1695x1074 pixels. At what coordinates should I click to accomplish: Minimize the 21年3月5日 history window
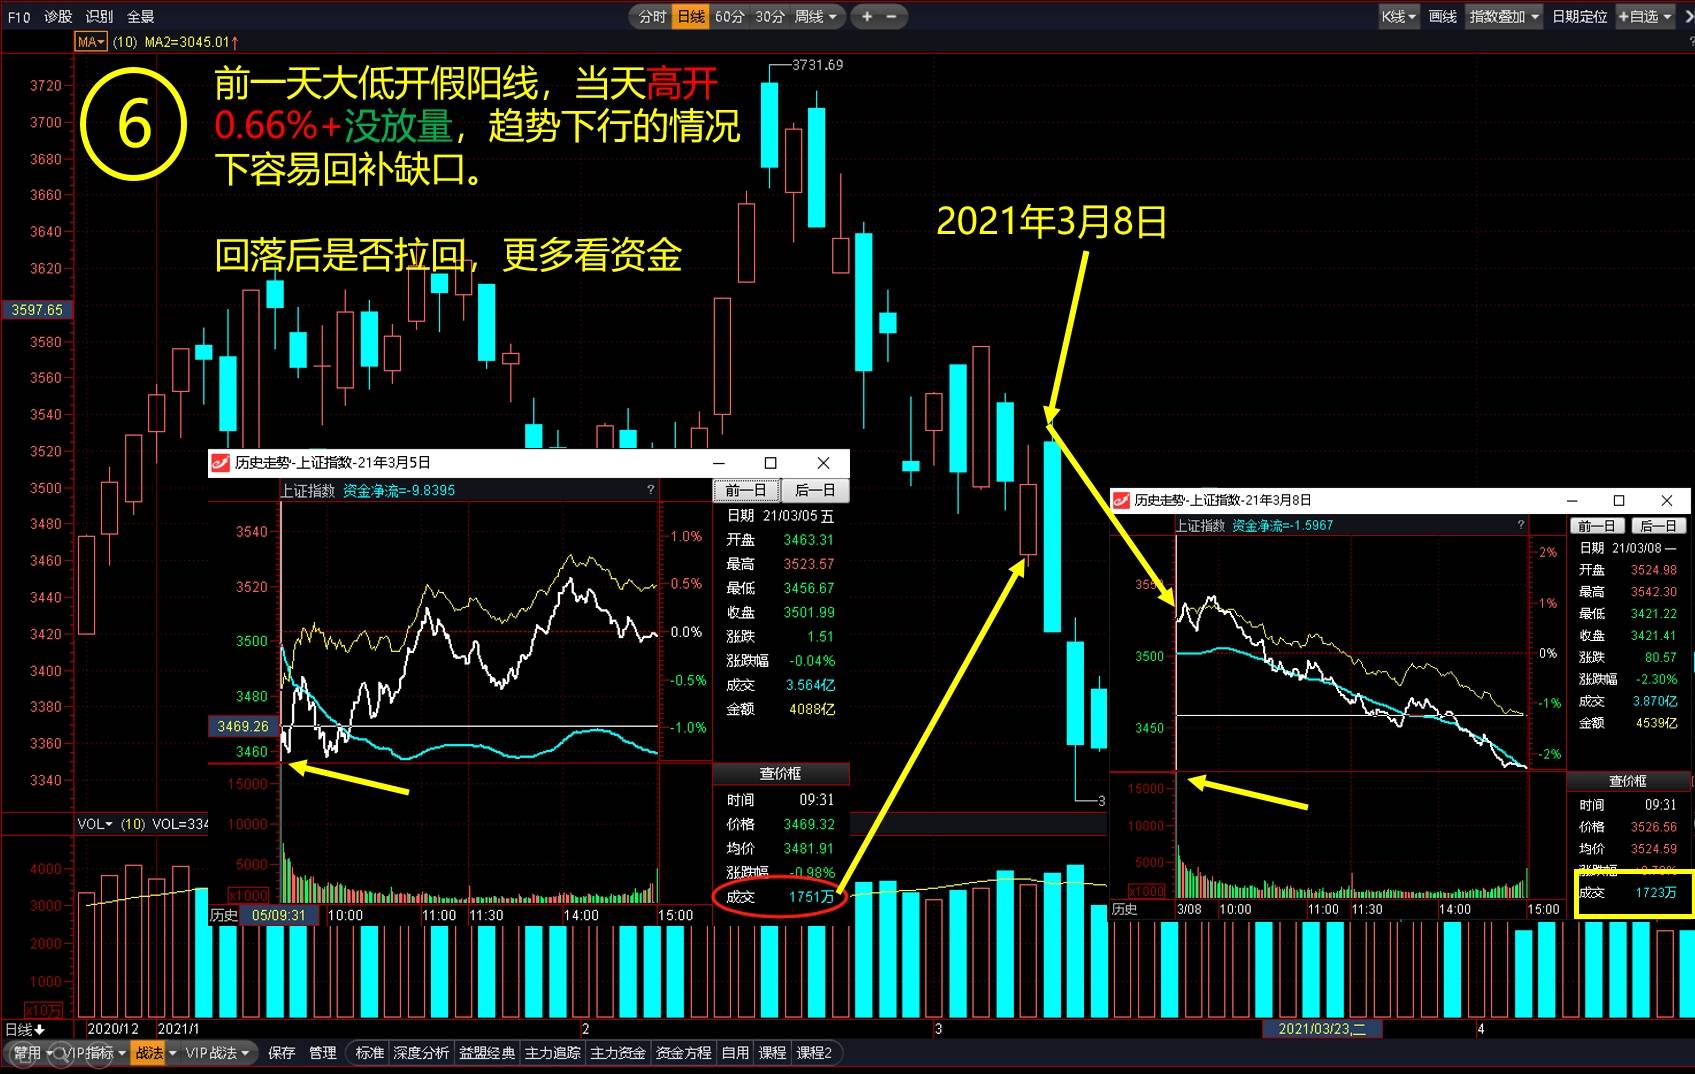point(719,462)
